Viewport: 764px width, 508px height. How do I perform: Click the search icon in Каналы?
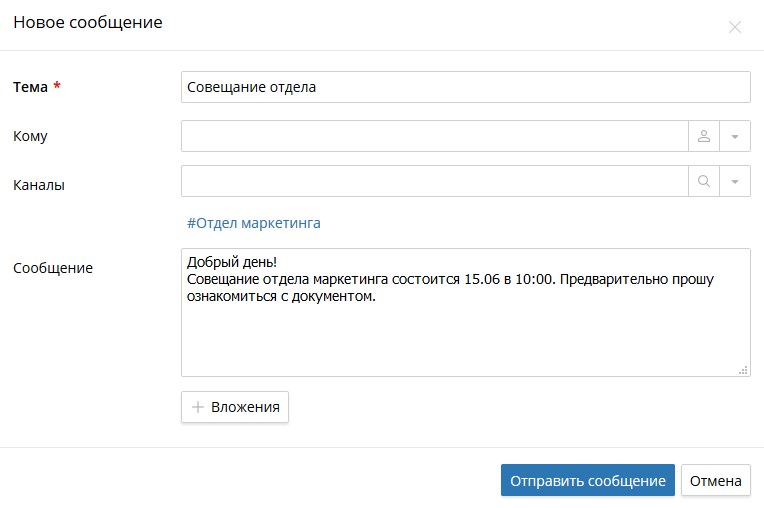point(704,181)
